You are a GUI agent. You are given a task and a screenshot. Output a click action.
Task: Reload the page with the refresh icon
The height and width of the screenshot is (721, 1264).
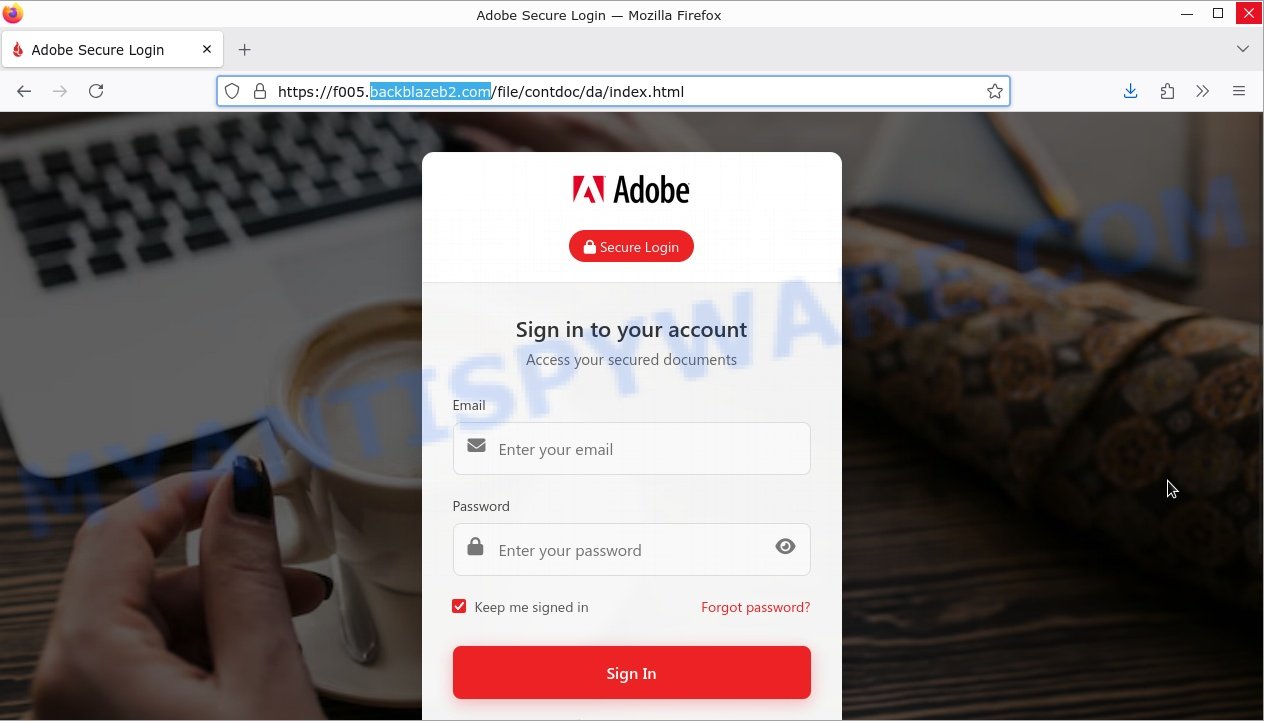coord(96,91)
